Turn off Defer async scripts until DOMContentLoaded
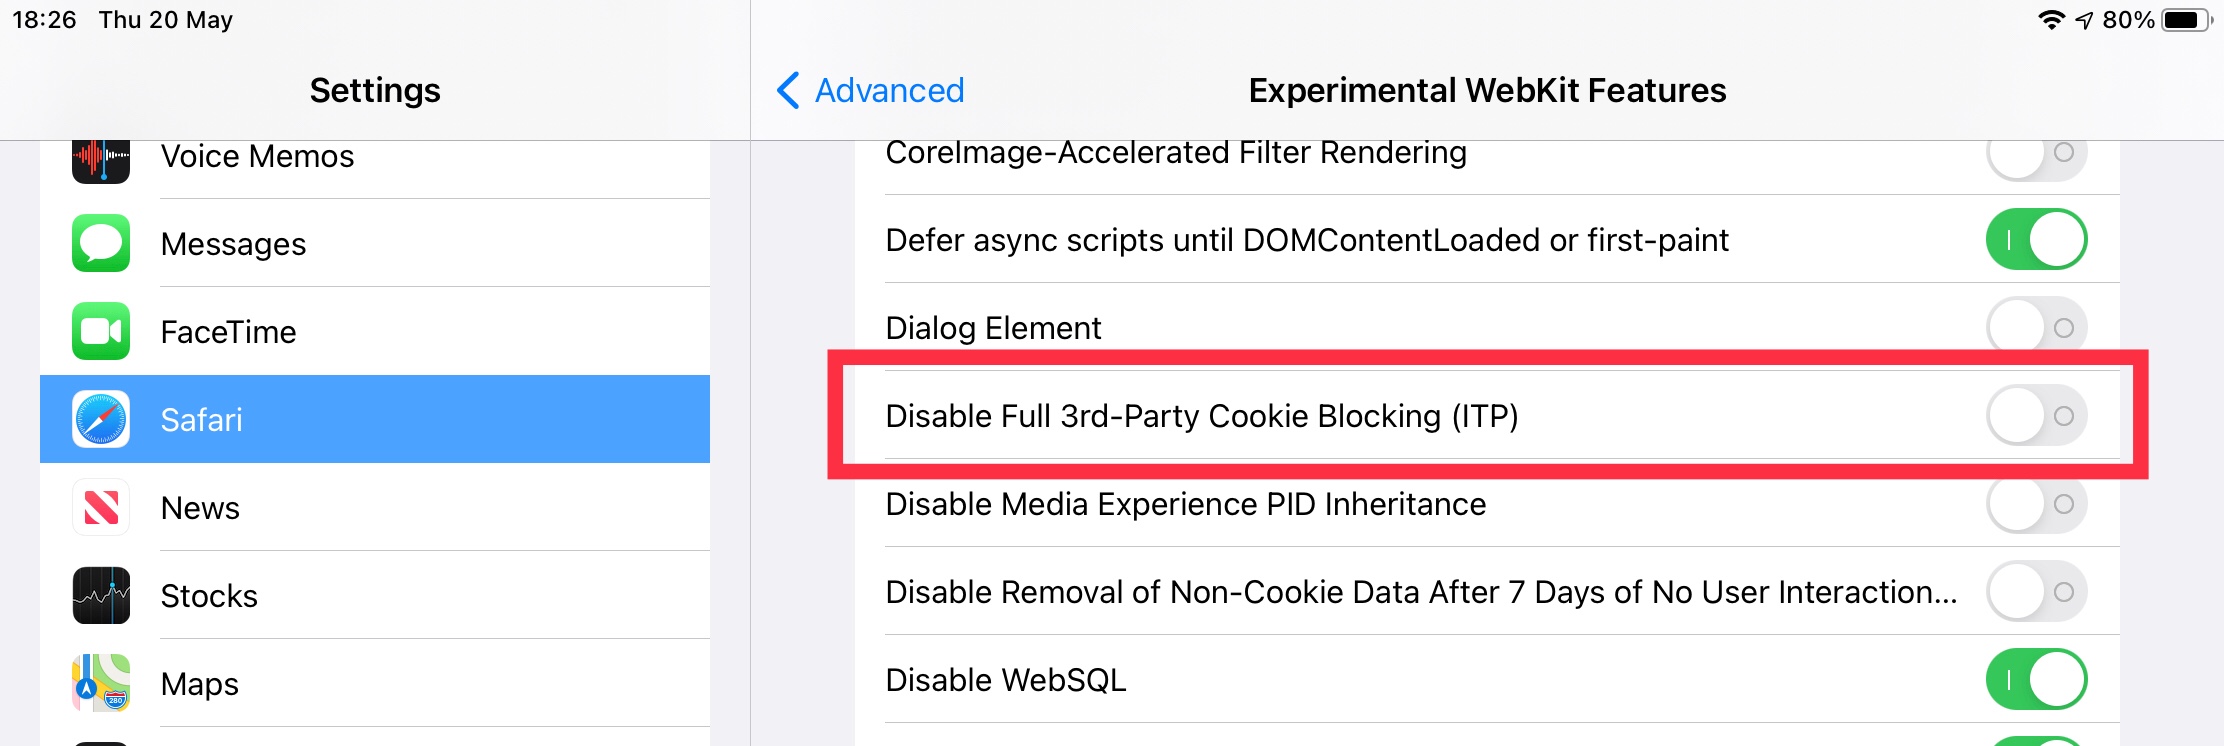Screen dimensions: 2224x746 tap(2037, 239)
